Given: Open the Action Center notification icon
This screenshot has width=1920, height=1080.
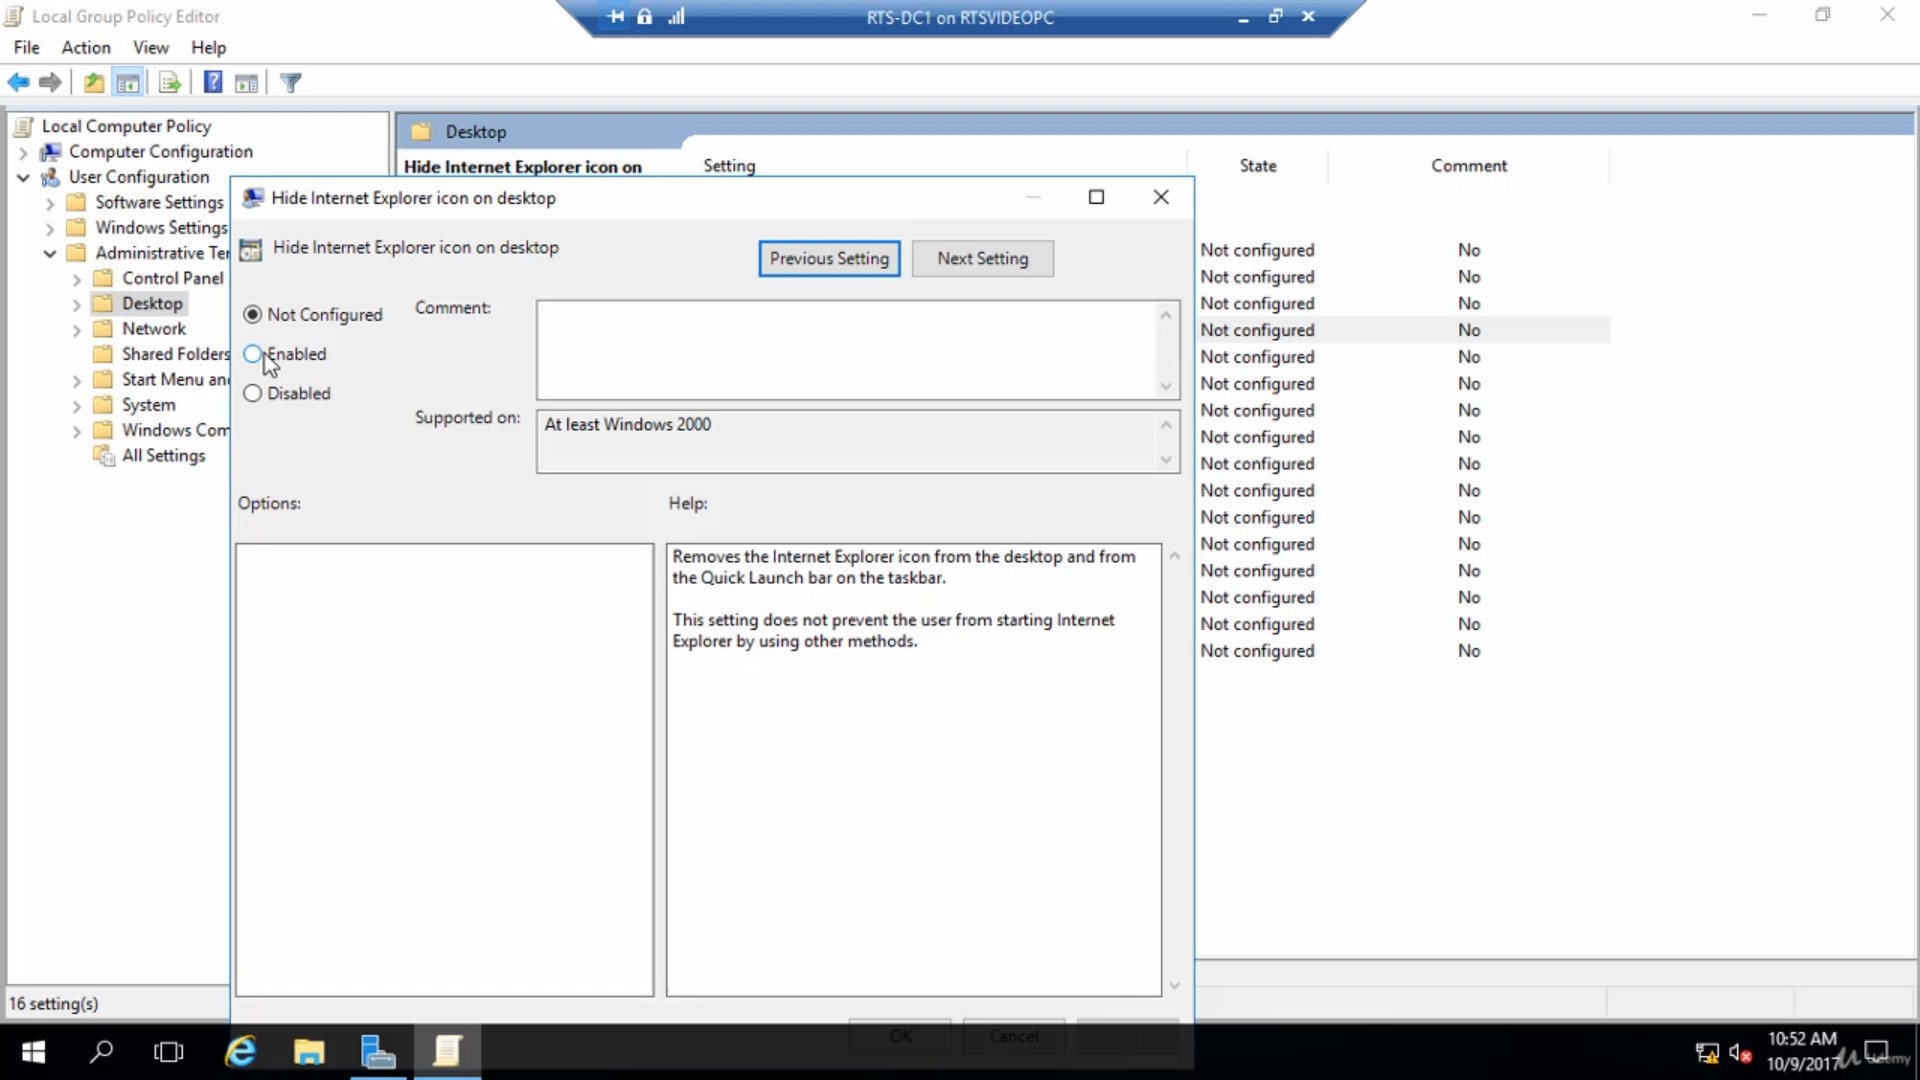Looking at the screenshot, I should pyautogui.click(x=1877, y=1052).
